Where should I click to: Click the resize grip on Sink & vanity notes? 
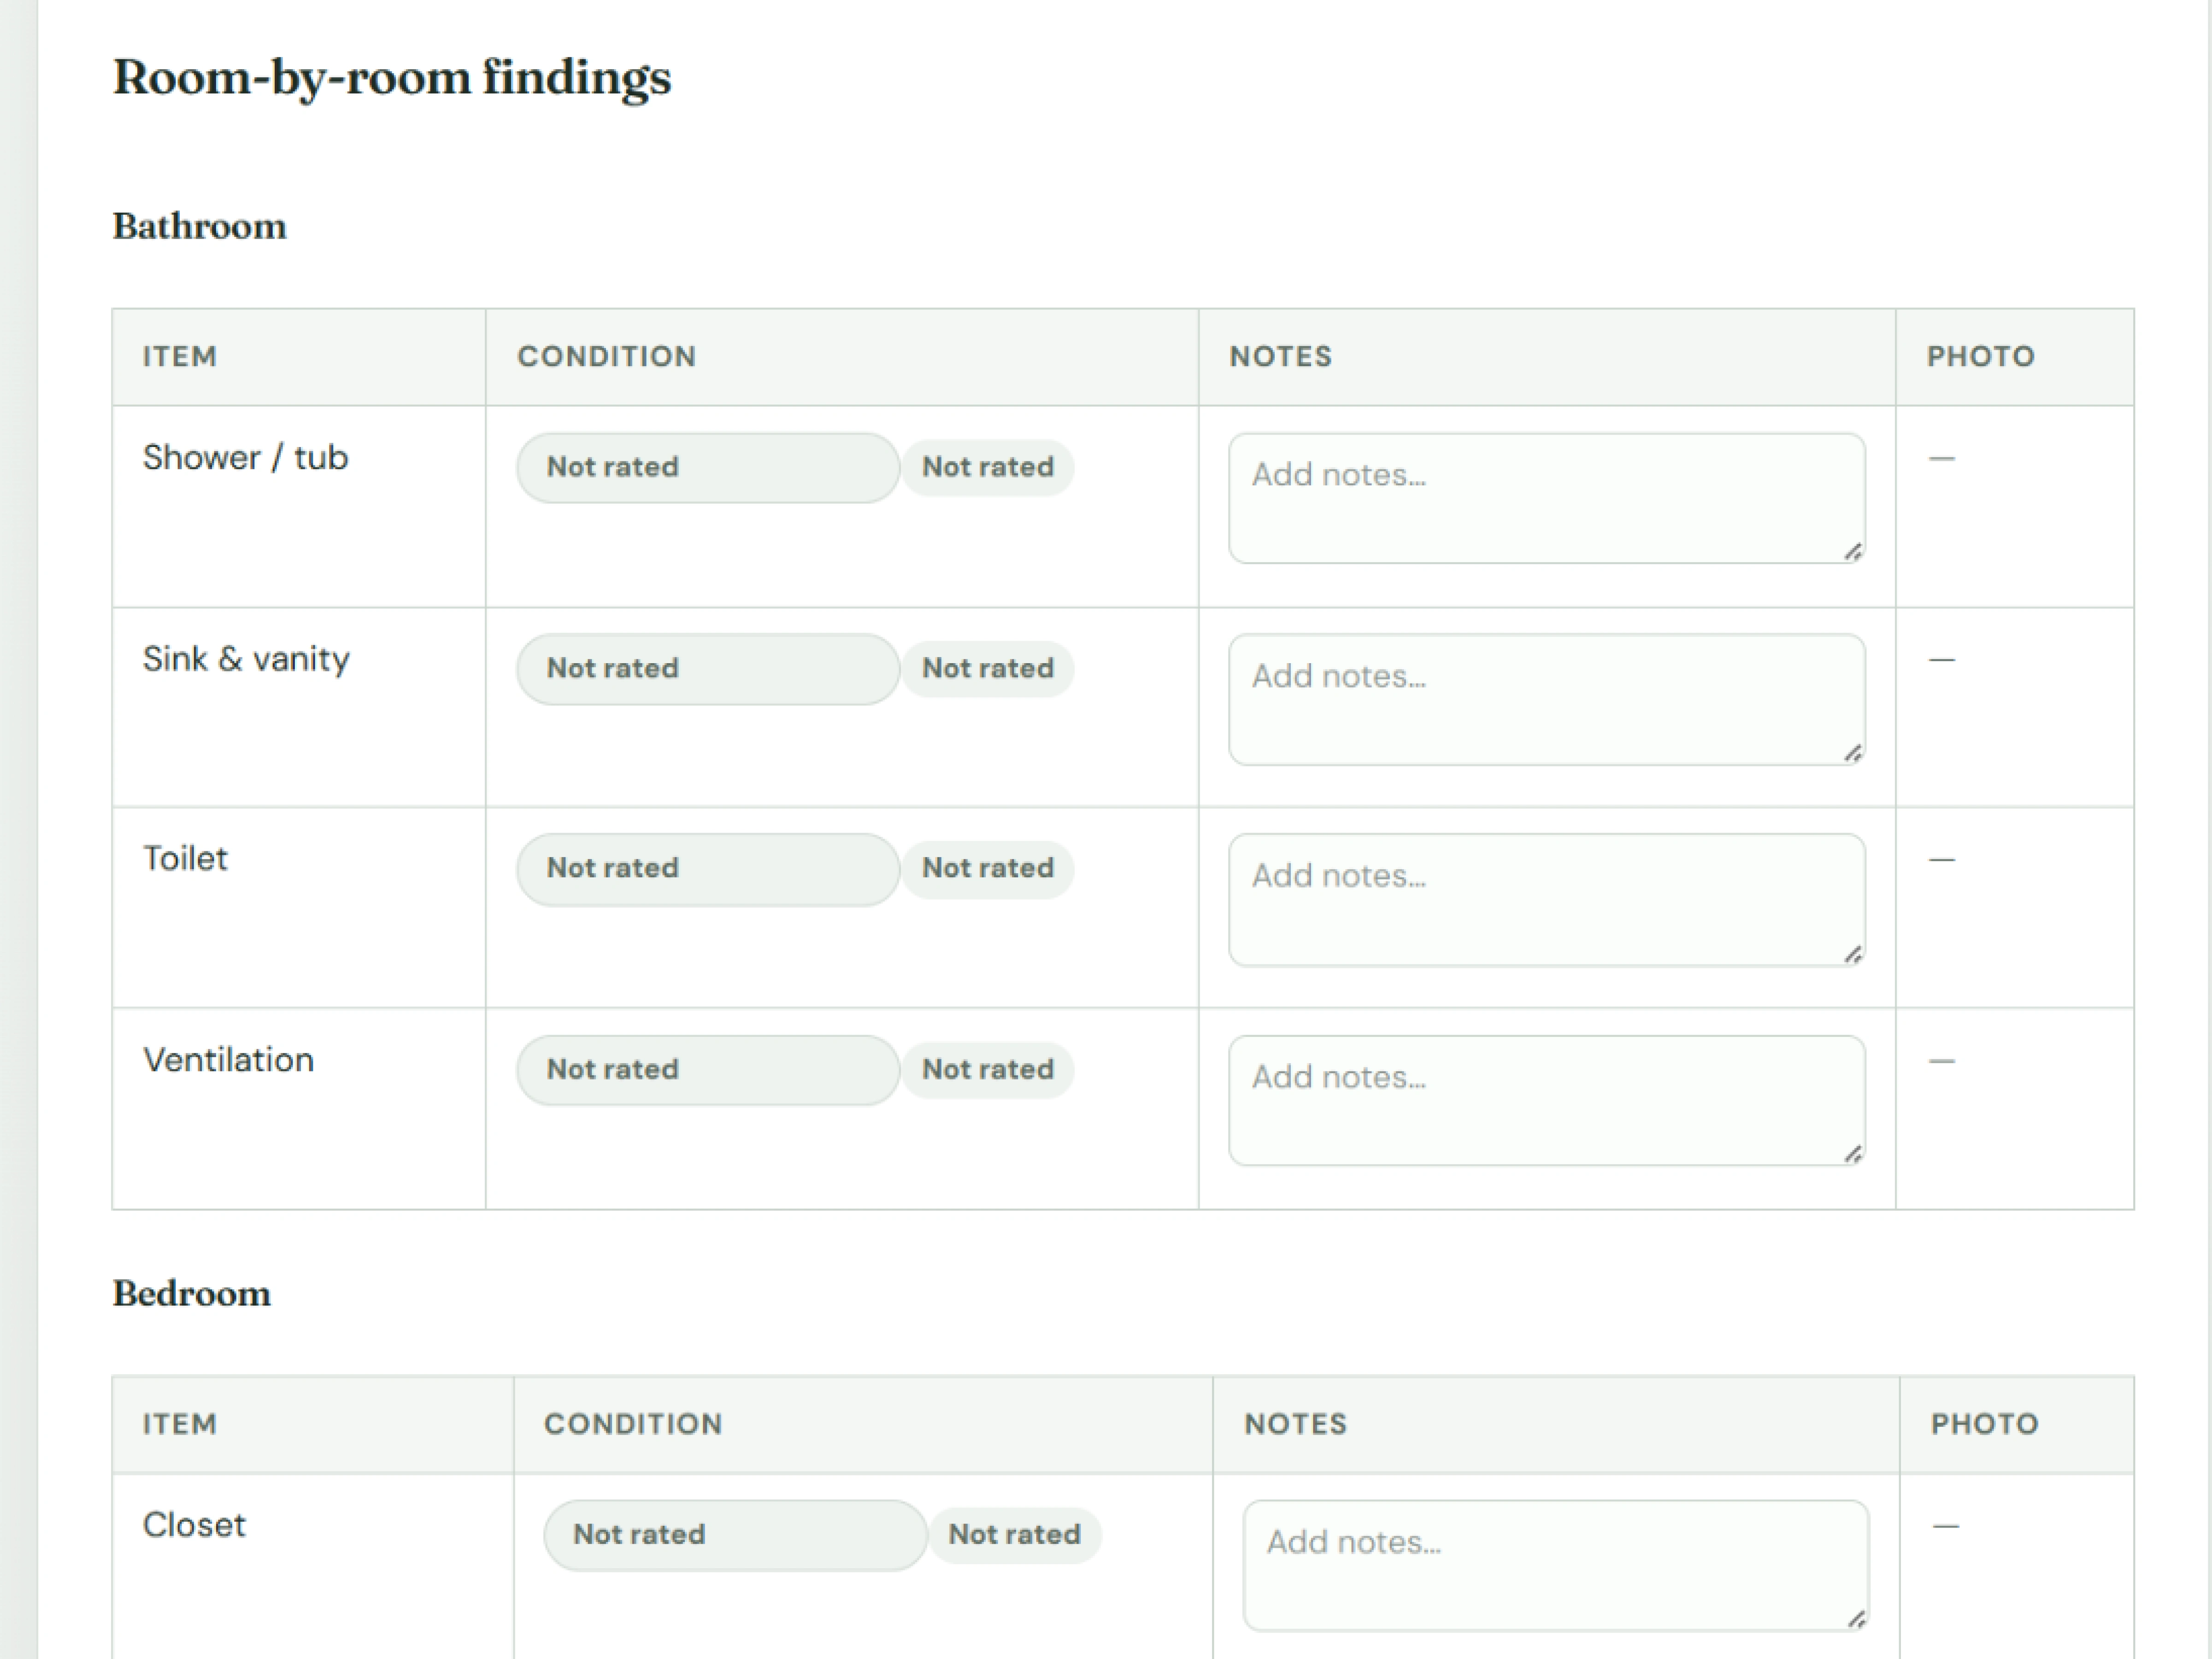pos(1853,753)
